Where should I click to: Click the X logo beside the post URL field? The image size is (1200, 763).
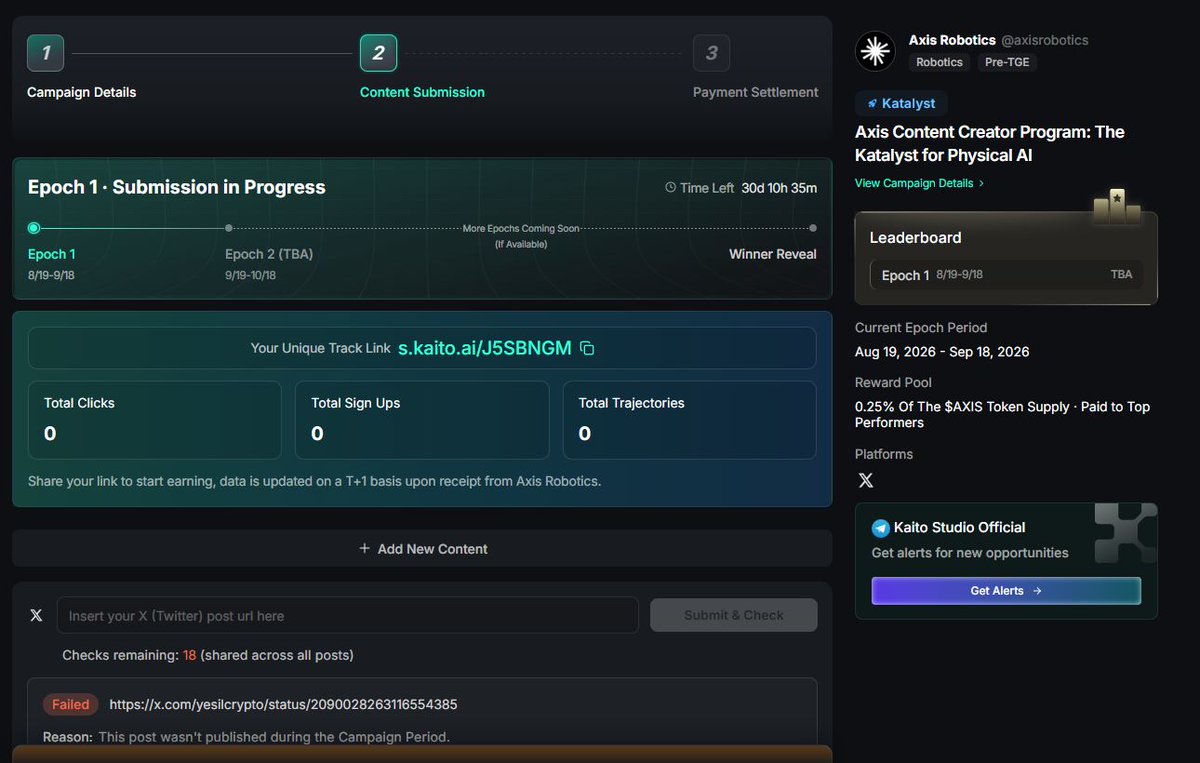(x=37, y=615)
